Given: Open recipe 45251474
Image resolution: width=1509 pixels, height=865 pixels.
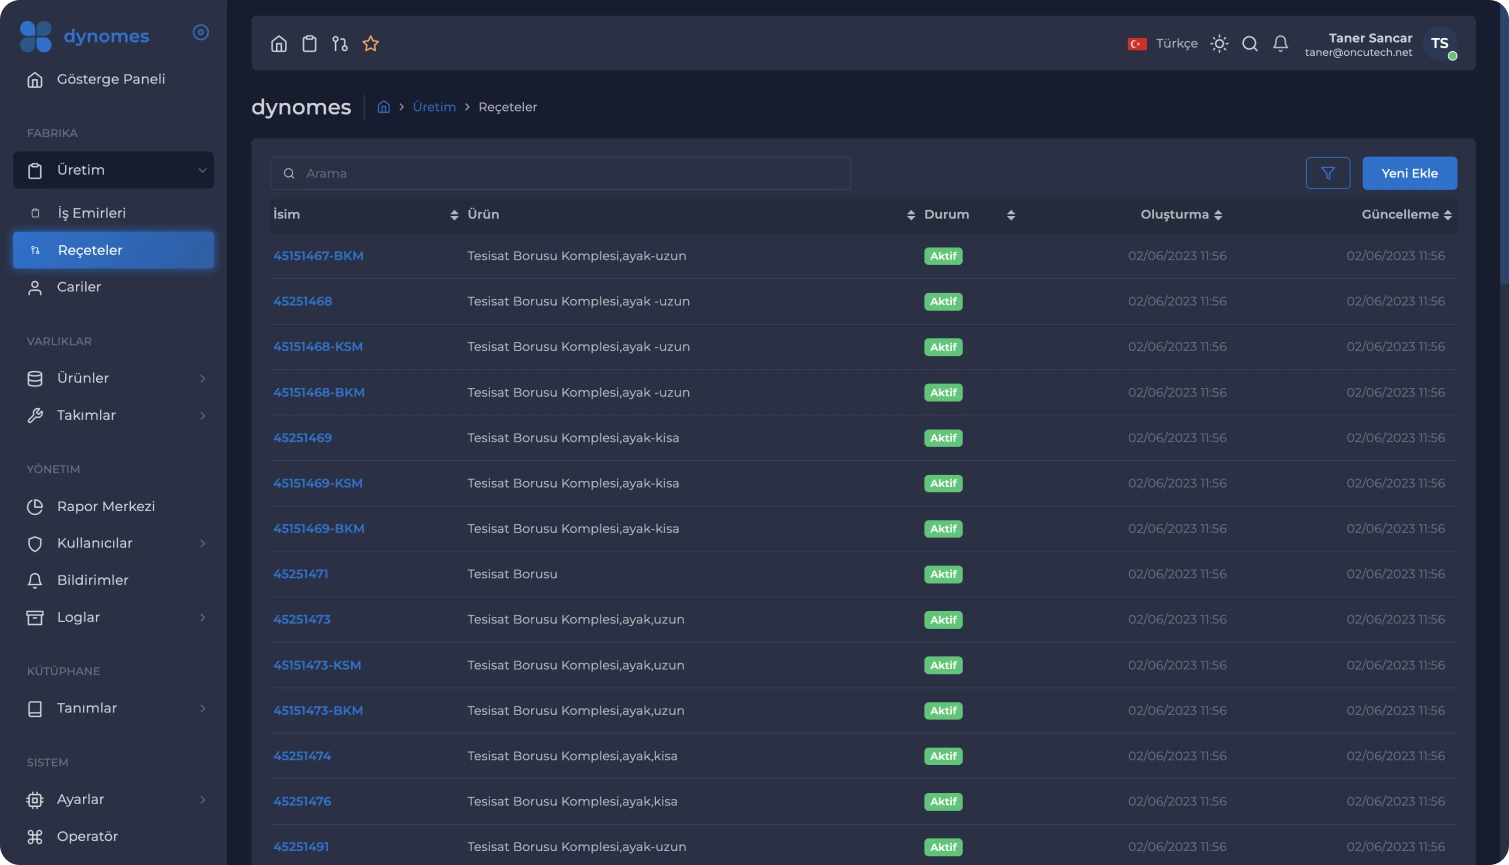Looking at the screenshot, I should (302, 756).
